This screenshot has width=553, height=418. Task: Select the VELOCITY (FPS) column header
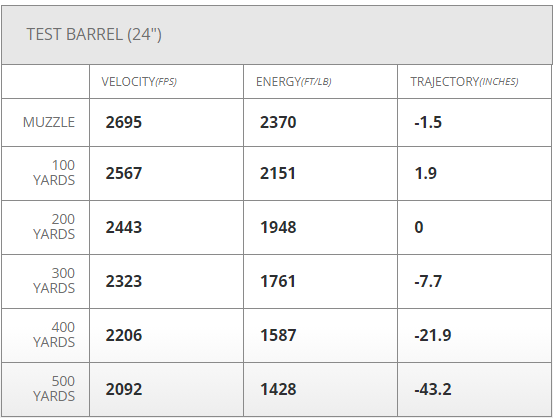point(139,82)
